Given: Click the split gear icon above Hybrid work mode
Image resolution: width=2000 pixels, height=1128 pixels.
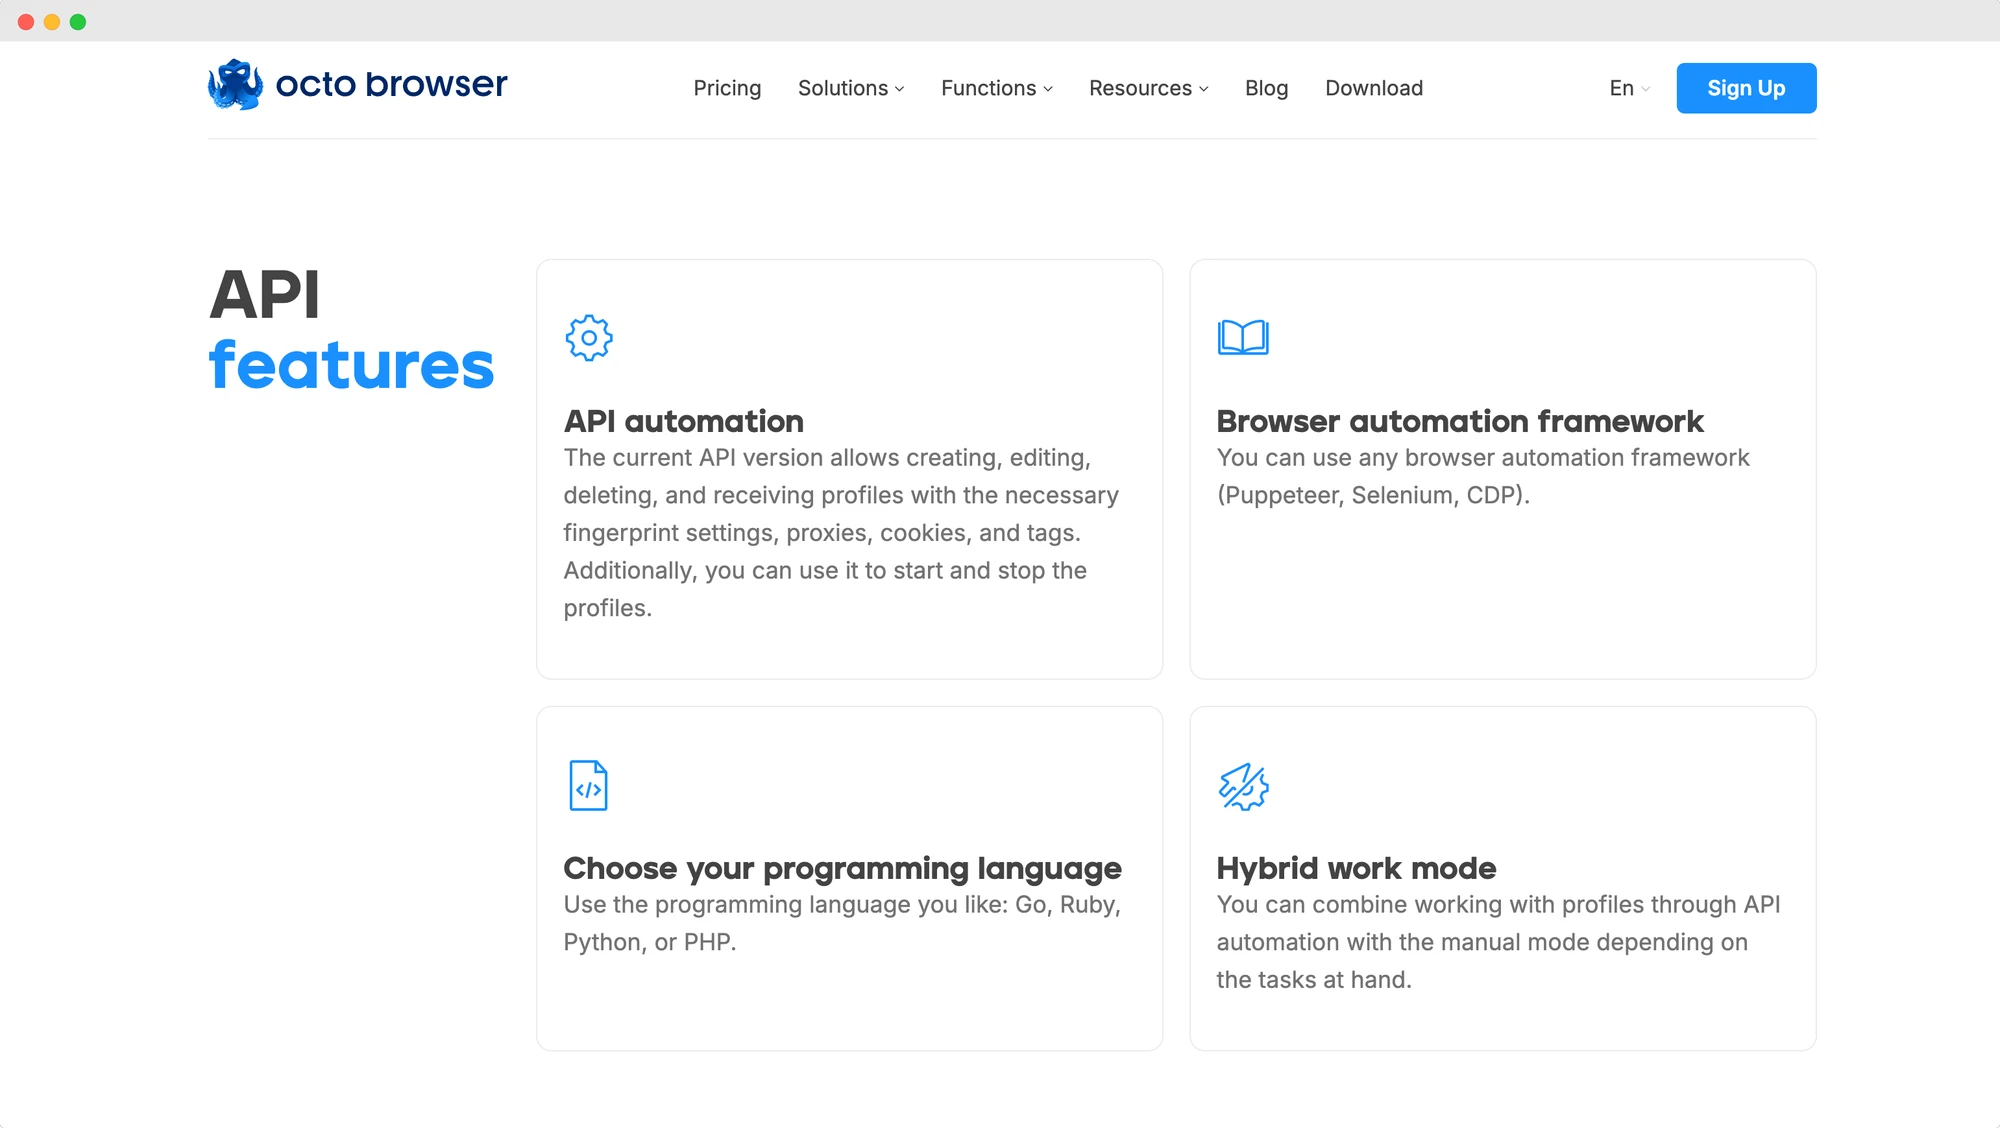Looking at the screenshot, I should point(1243,786).
